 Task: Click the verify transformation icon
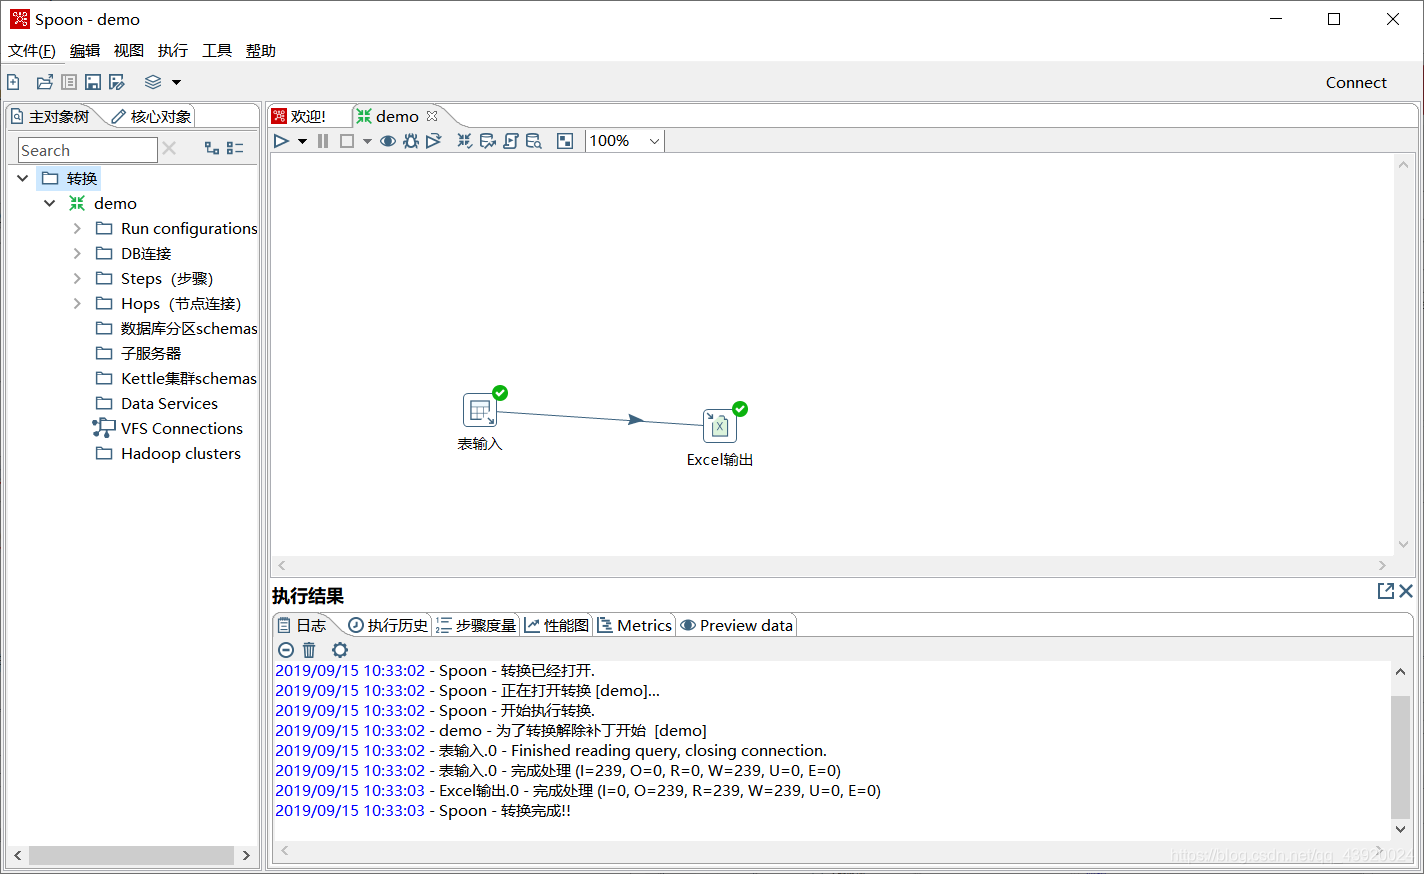coord(465,141)
